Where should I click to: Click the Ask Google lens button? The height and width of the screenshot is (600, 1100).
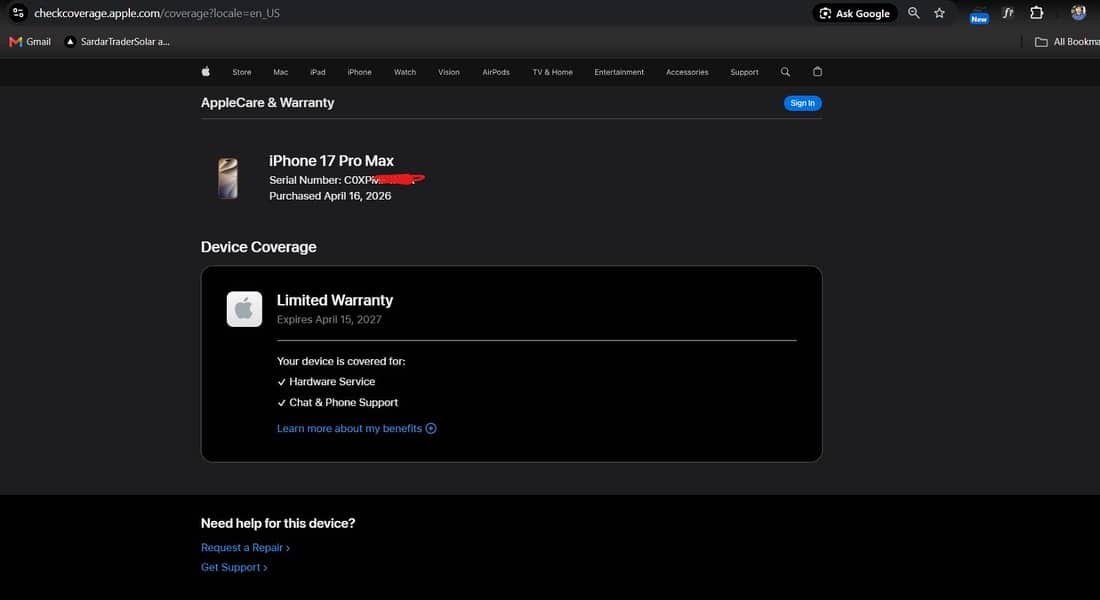855,13
